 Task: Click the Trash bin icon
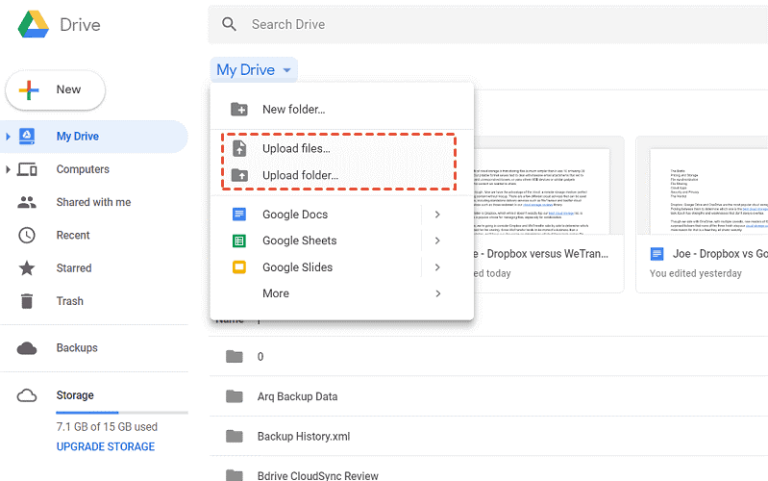coord(27,301)
